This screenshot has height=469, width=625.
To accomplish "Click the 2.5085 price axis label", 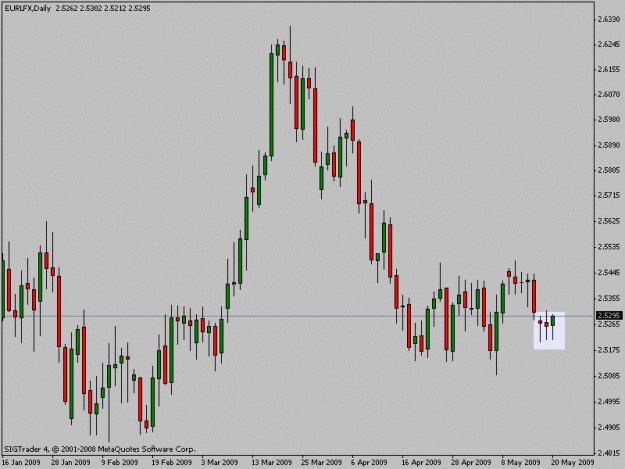I will pos(609,376).
